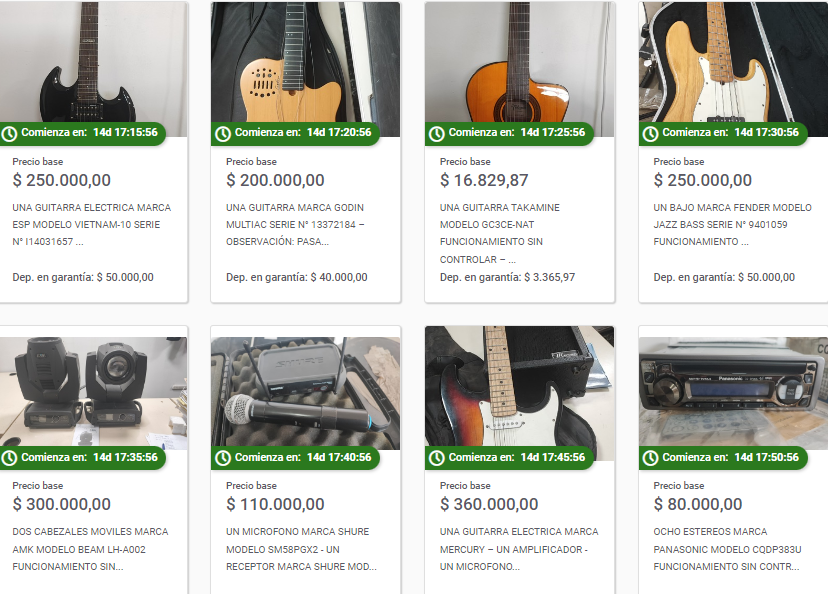The image size is (828, 594).
Task: Click the clock icon on Mercury guitar countdown
Action: pyautogui.click(x=436, y=458)
